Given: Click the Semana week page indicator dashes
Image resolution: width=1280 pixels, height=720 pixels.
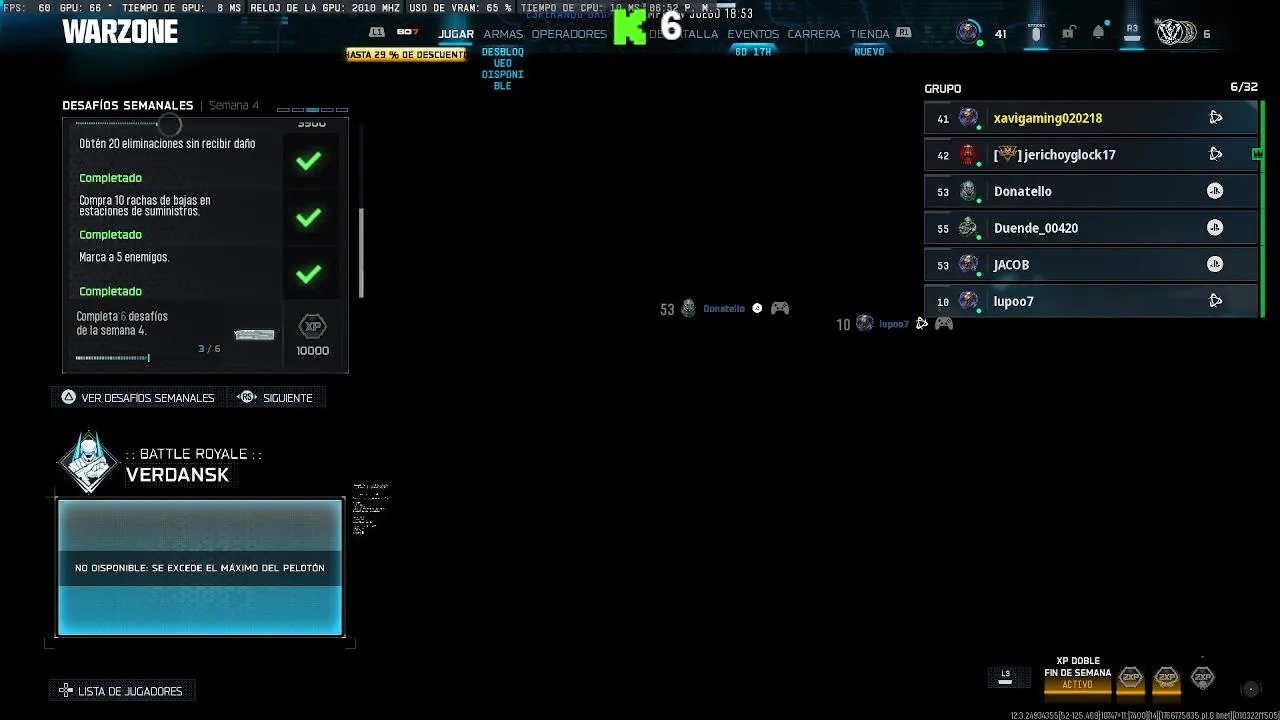Looking at the screenshot, I should click(312, 109).
